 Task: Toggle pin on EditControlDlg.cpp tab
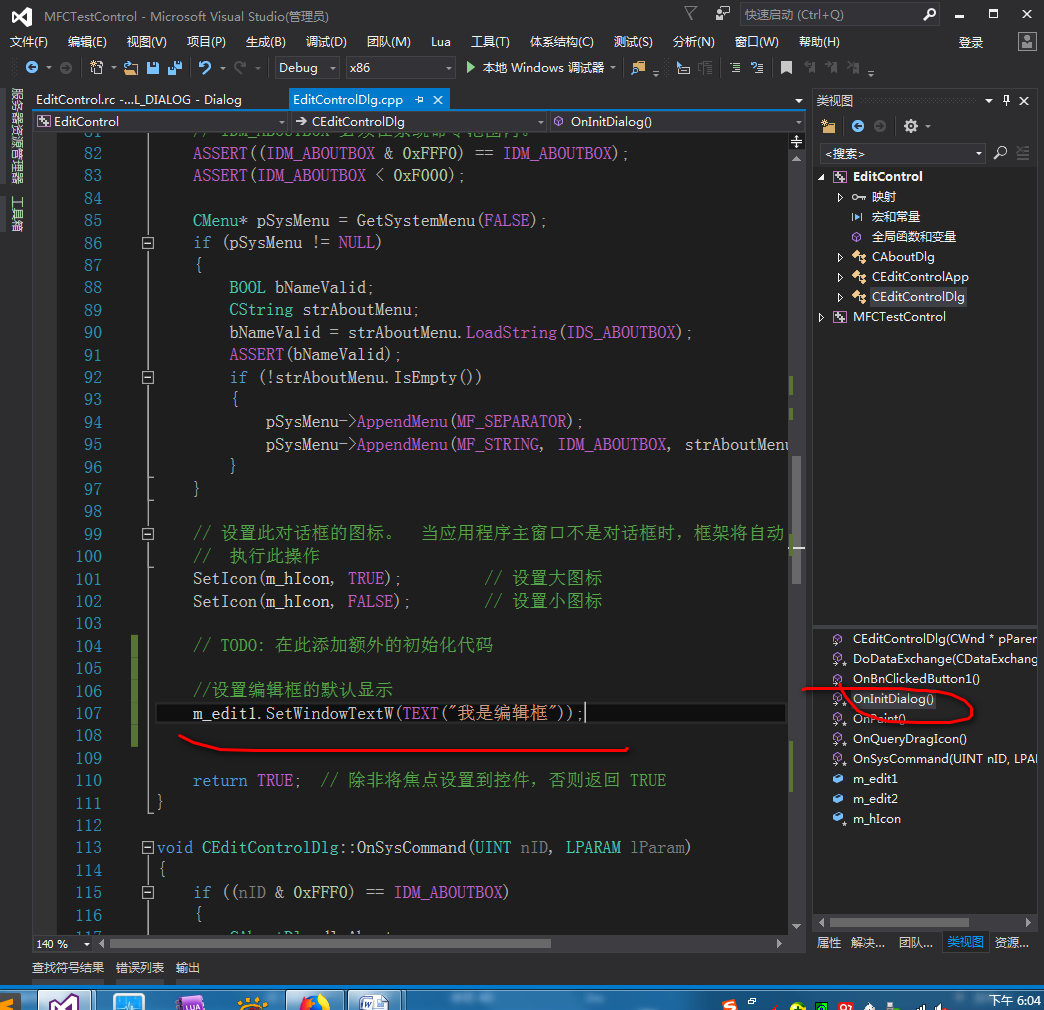pos(419,100)
